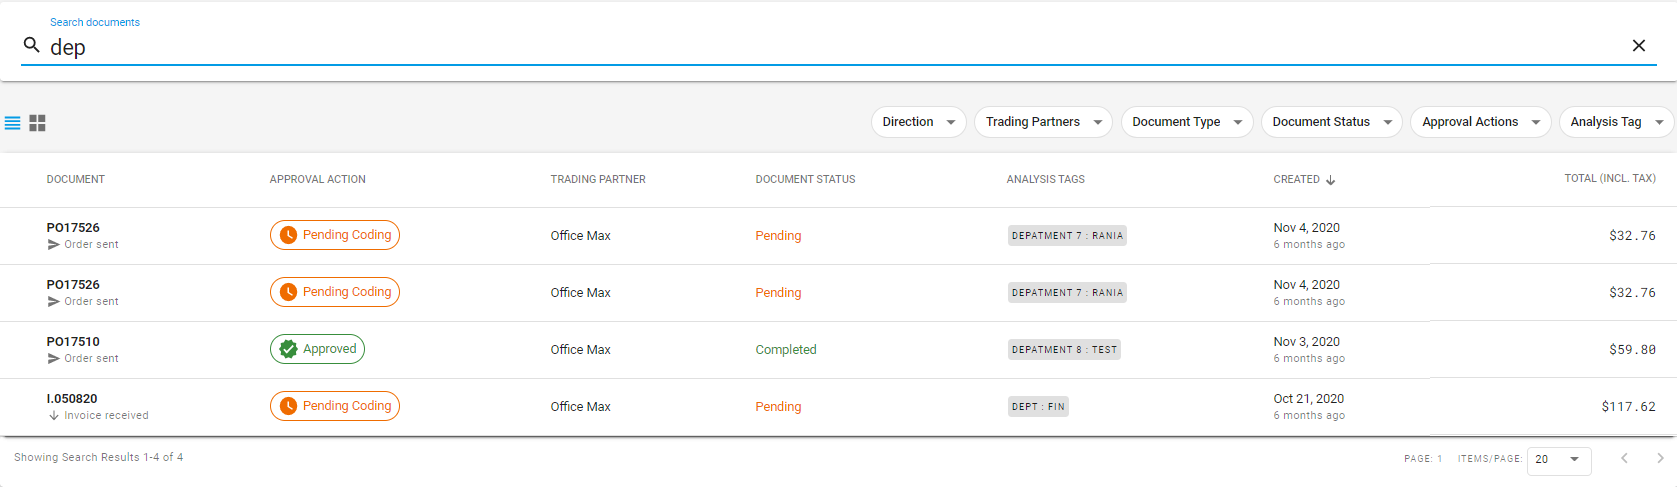The image size is (1677, 487).
Task: Click Pending Coding badge for I.050820
Action: [335, 406]
